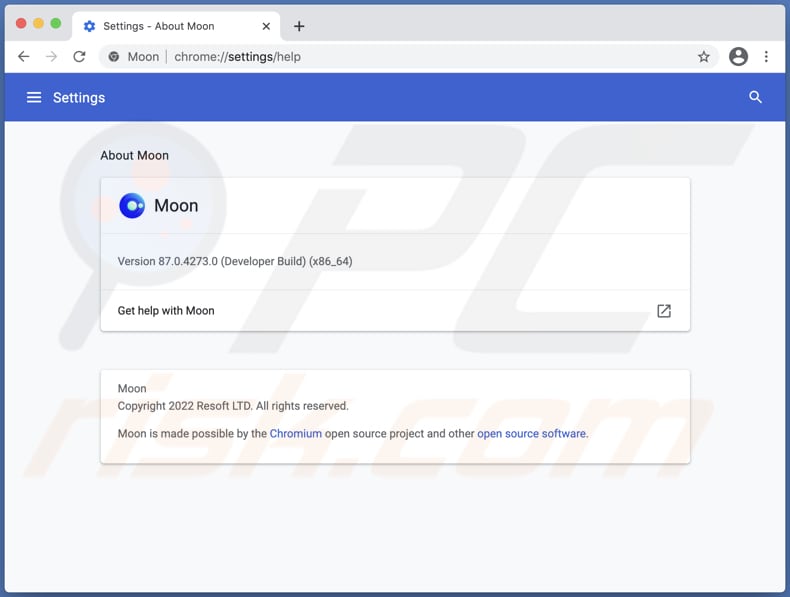Click the gear favicon on the Settings tab
Image resolution: width=790 pixels, height=597 pixels.
(89, 26)
